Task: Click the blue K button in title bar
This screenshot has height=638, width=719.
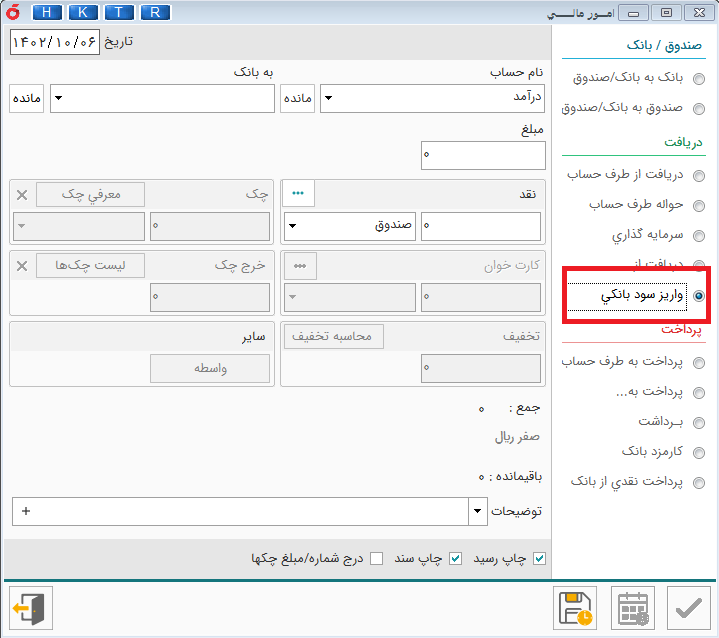Action: click(83, 12)
